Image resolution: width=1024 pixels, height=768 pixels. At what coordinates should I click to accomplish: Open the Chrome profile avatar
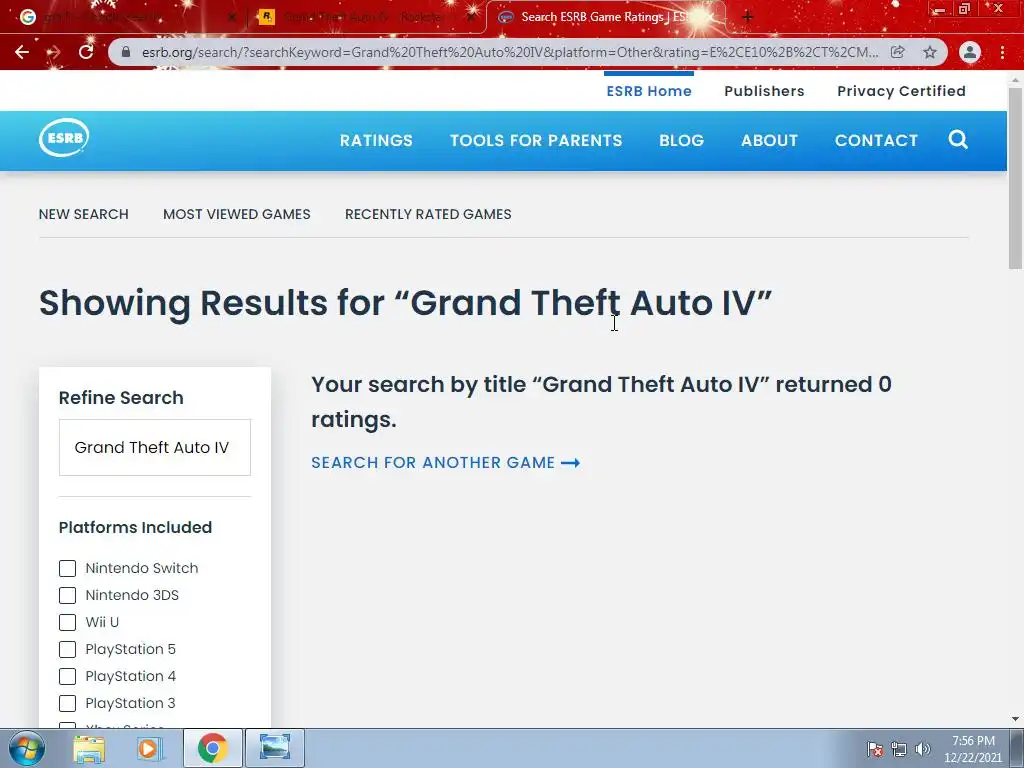(970, 52)
